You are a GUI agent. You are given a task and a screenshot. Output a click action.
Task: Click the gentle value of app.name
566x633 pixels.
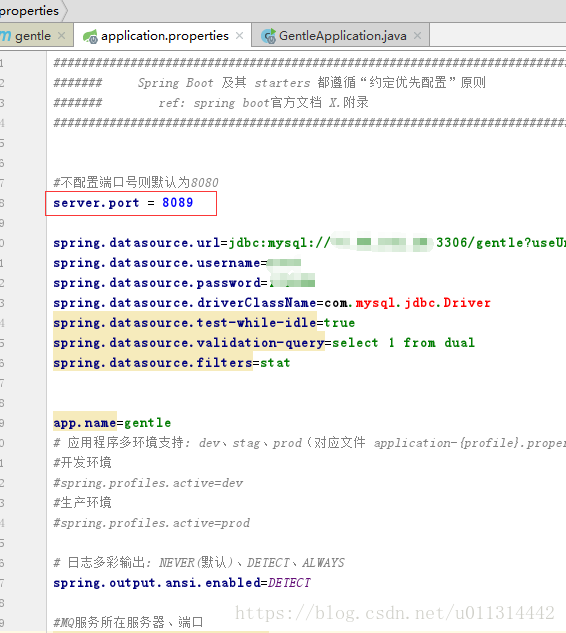tap(147, 423)
